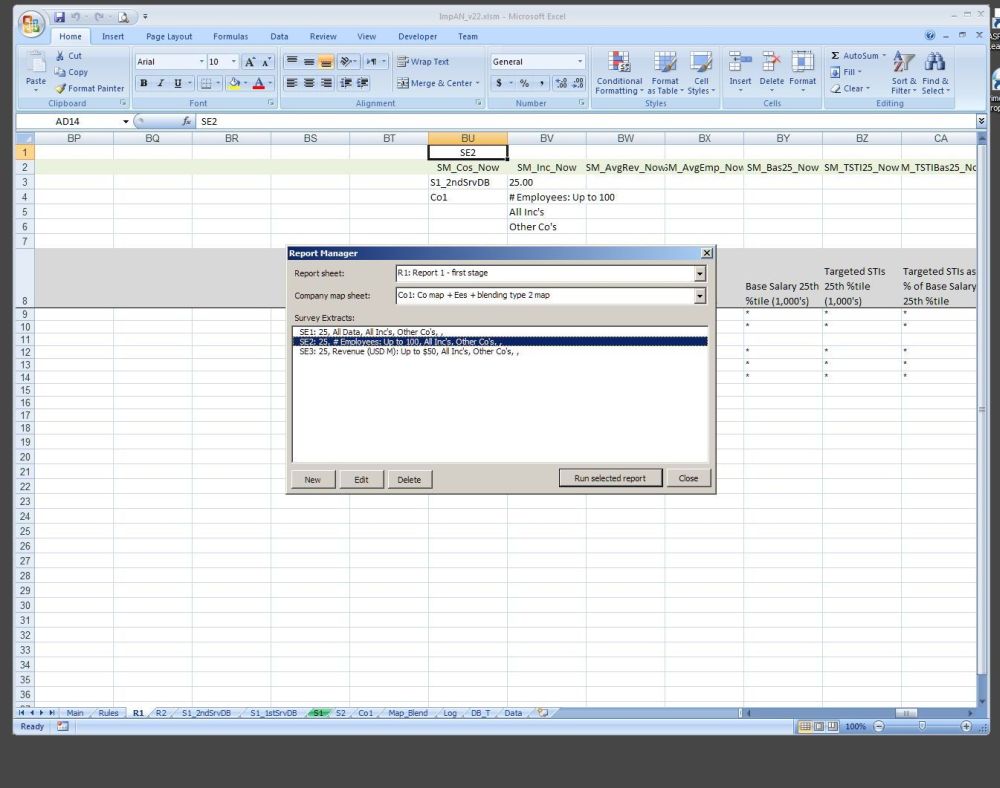Click the zoom slider in status bar

921,726
